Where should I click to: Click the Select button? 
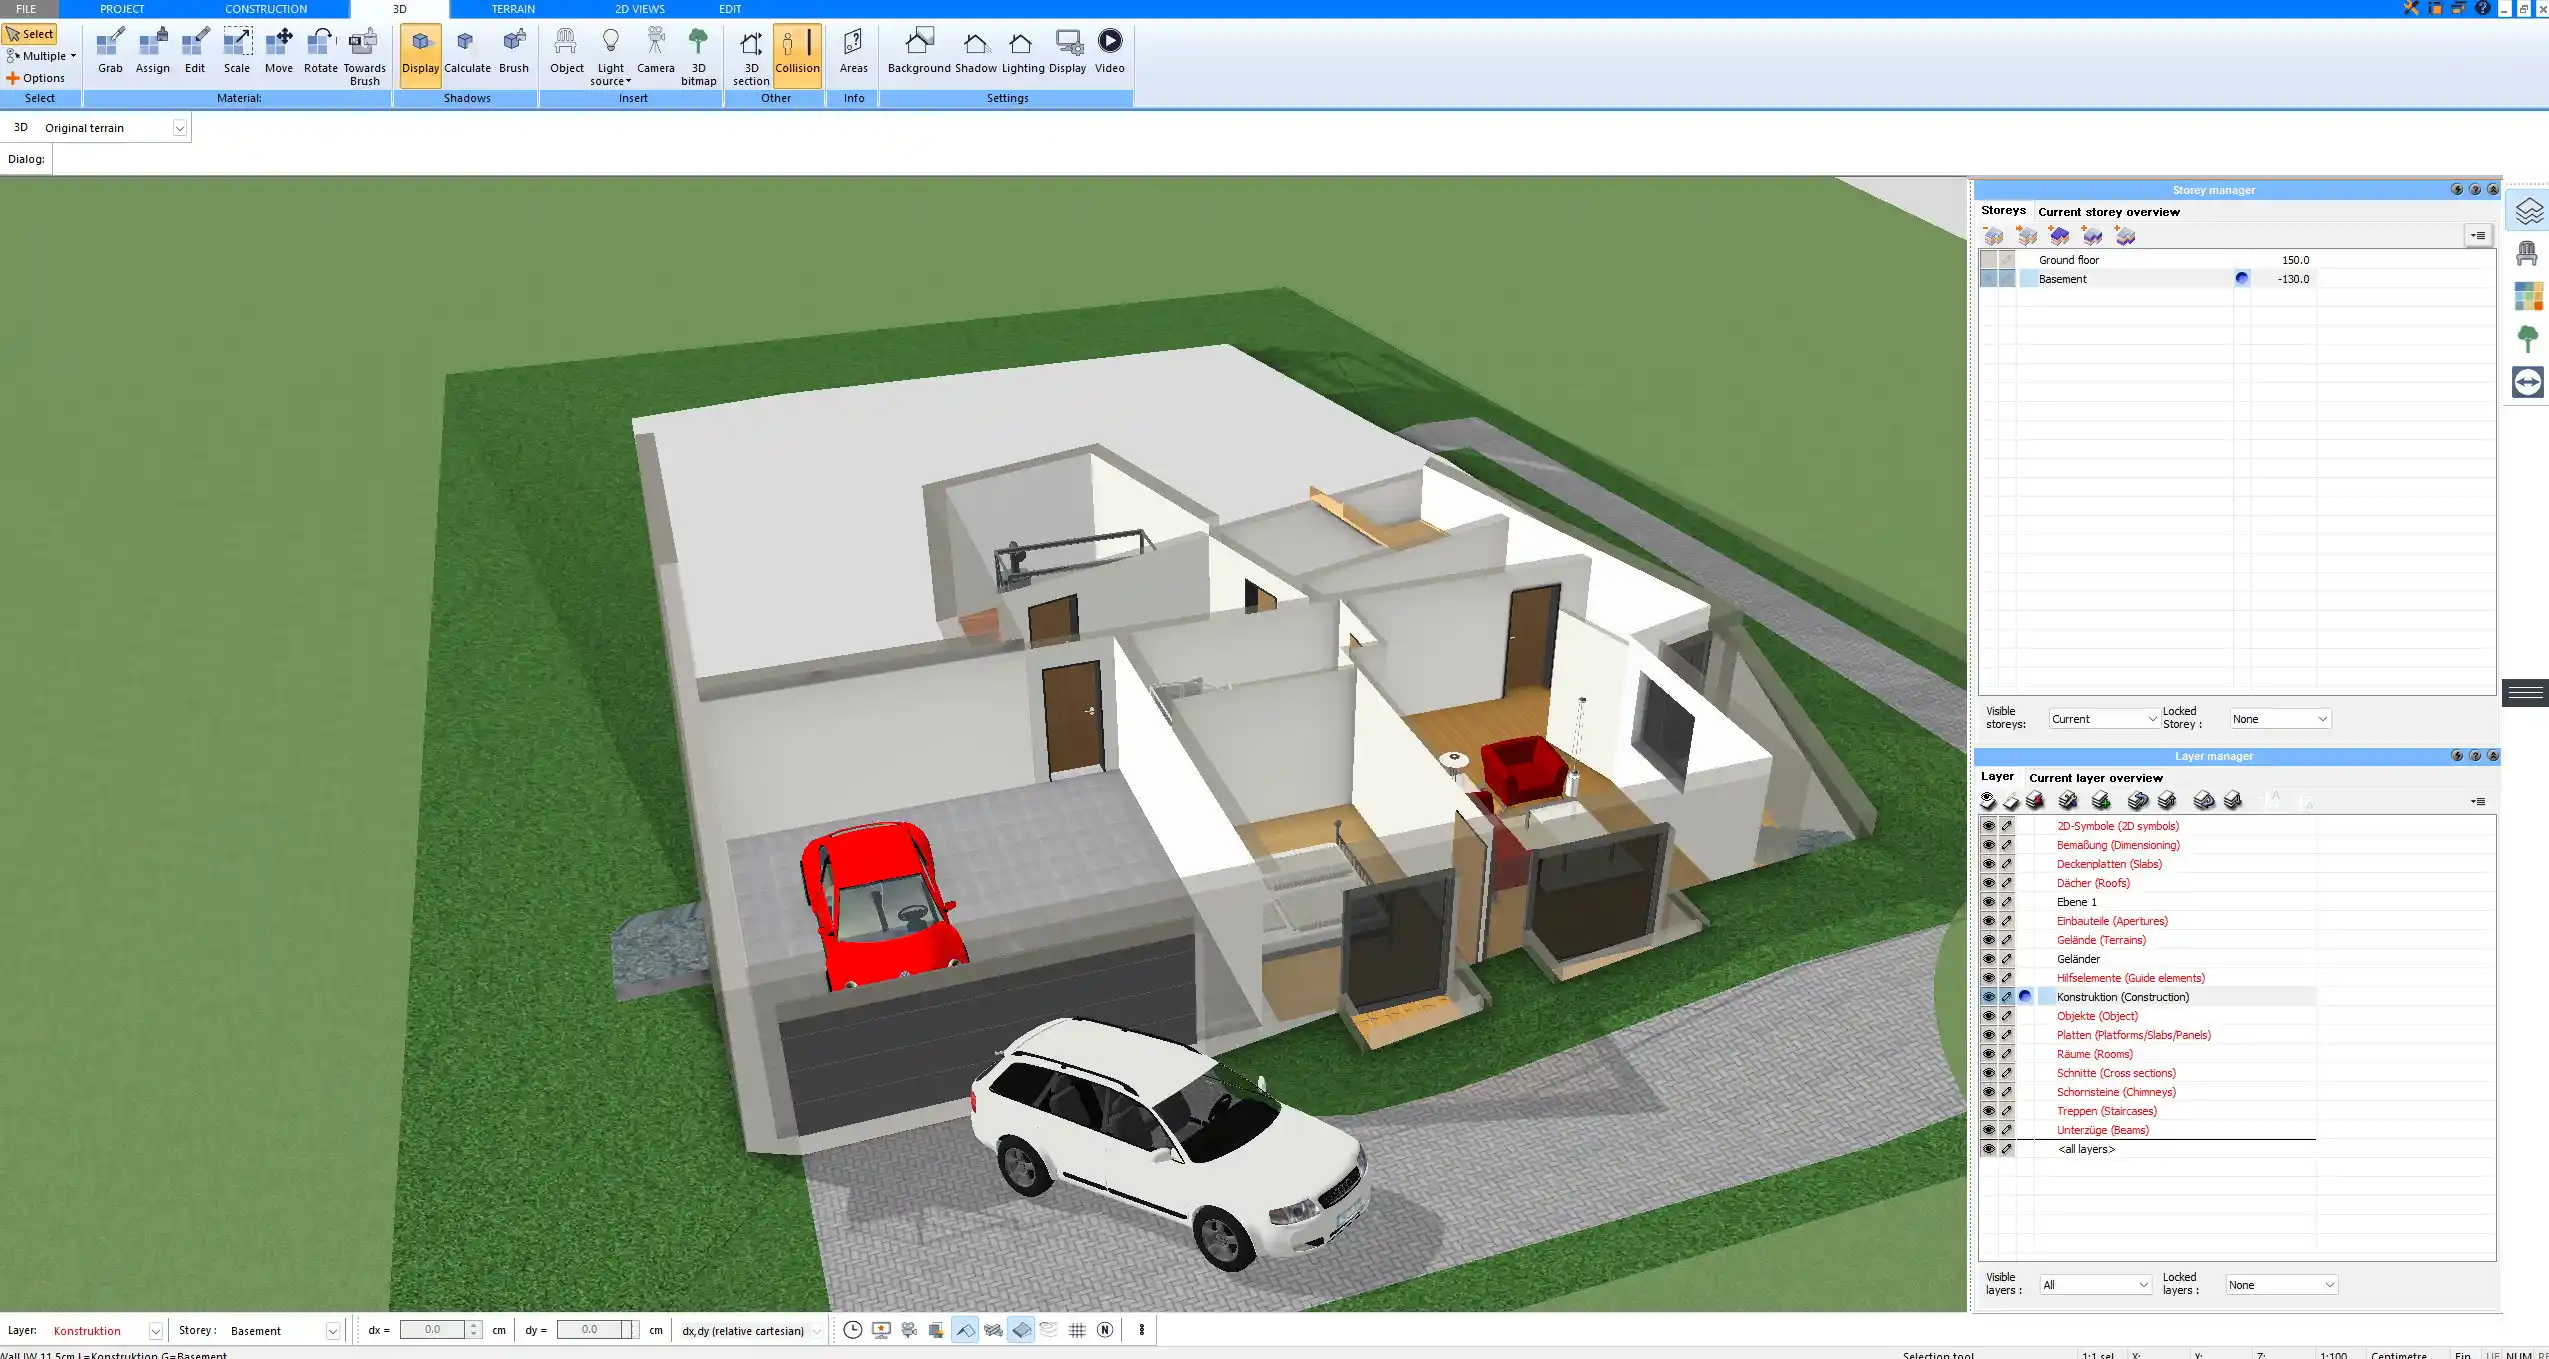(x=30, y=34)
